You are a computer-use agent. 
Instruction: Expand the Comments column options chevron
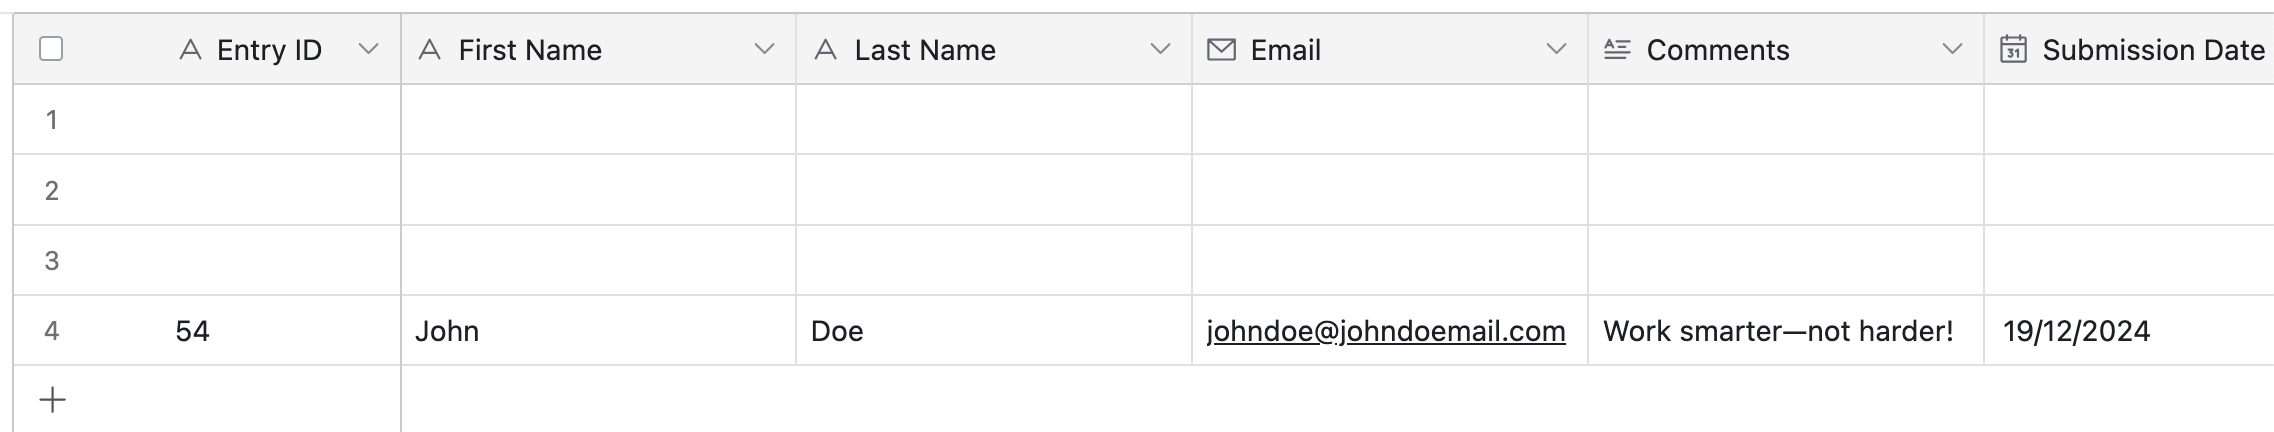(x=1952, y=50)
